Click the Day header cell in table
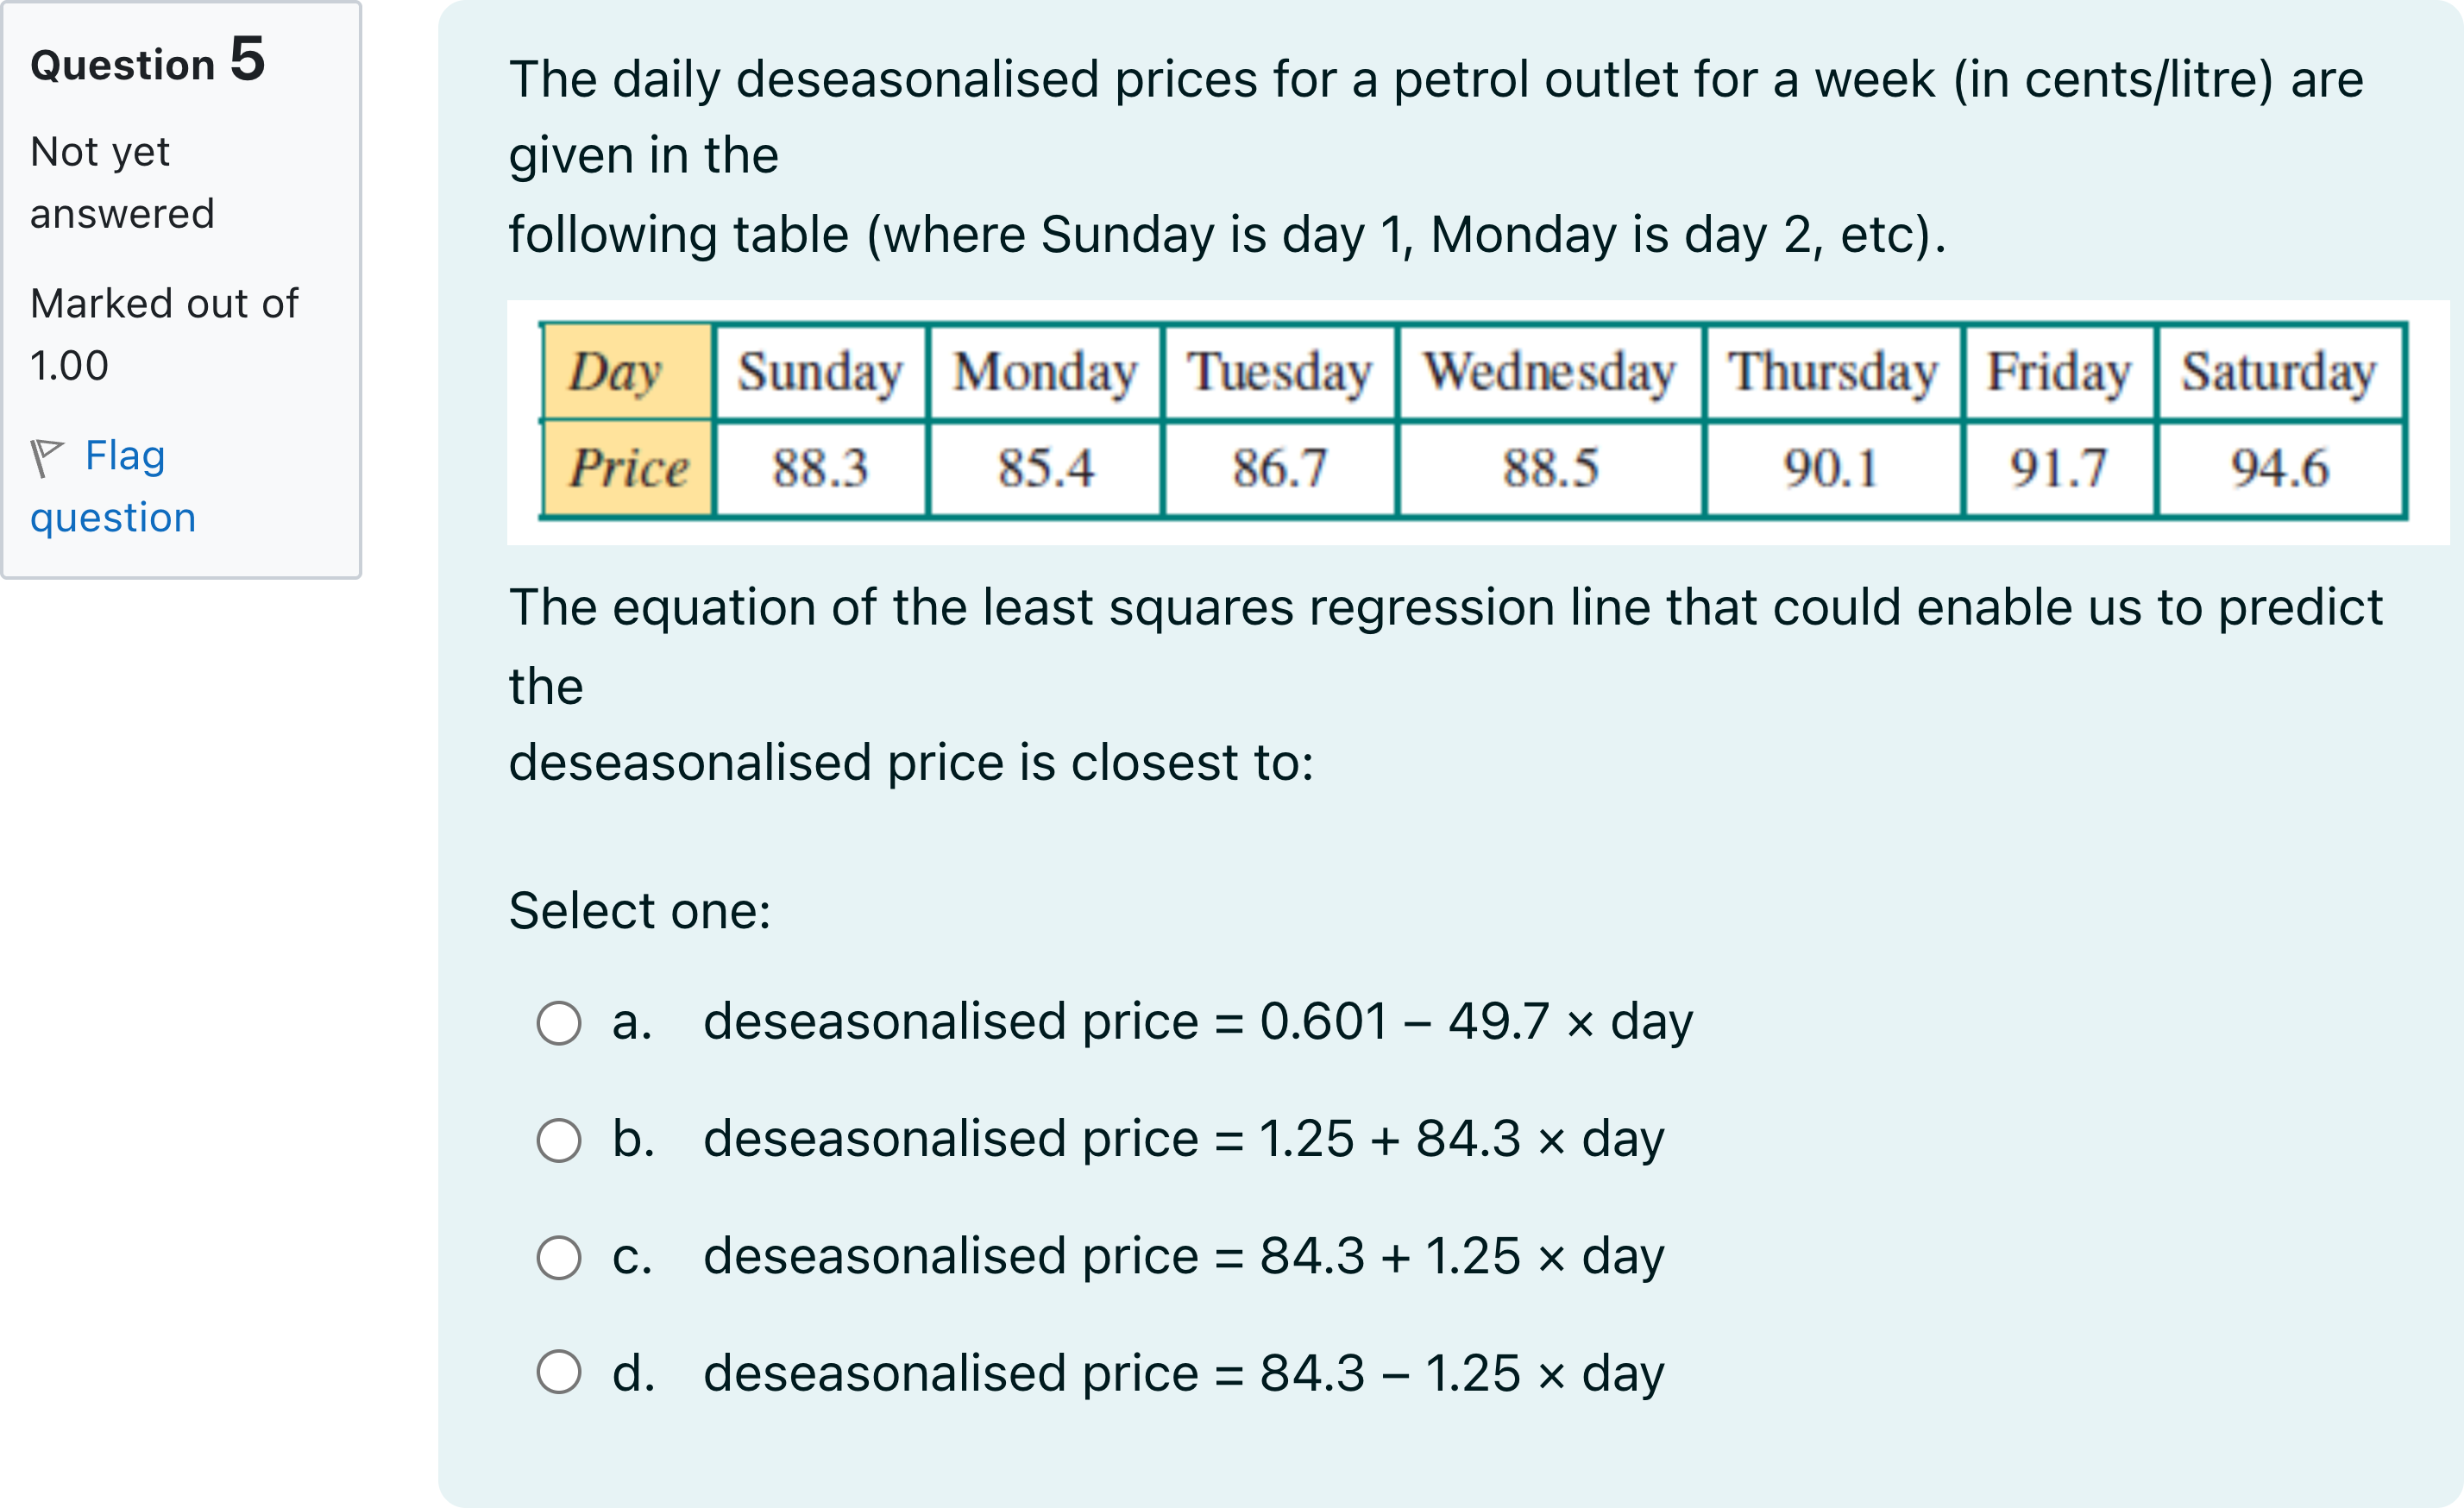 tap(627, 372)
